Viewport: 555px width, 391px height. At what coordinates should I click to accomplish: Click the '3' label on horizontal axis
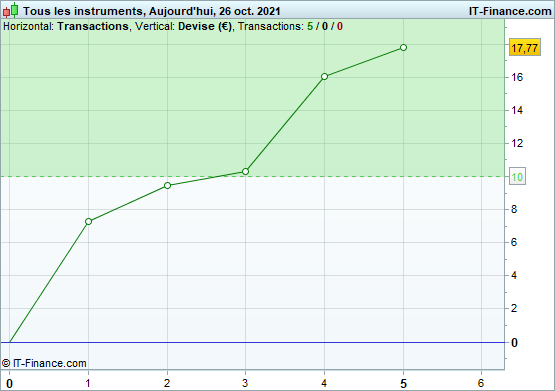[245, 383]
